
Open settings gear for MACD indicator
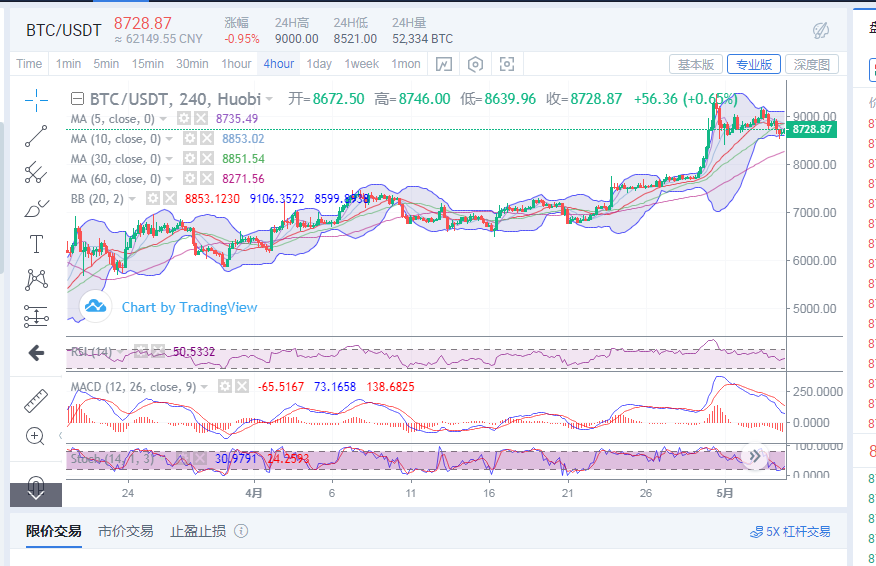[x=225, y=387]
